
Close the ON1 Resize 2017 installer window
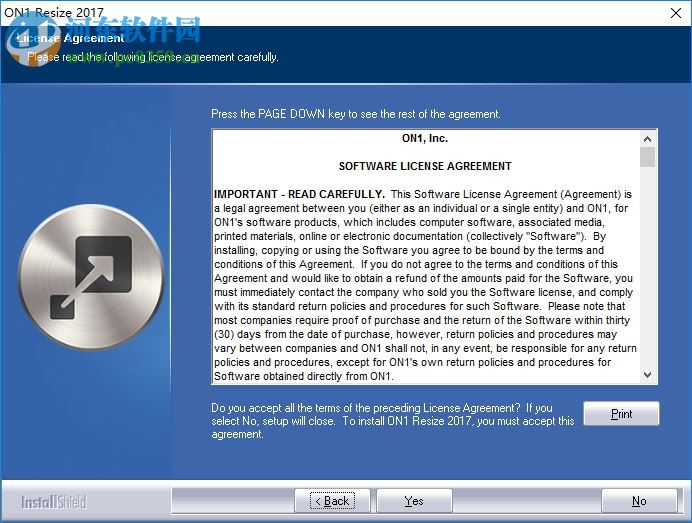676,13
